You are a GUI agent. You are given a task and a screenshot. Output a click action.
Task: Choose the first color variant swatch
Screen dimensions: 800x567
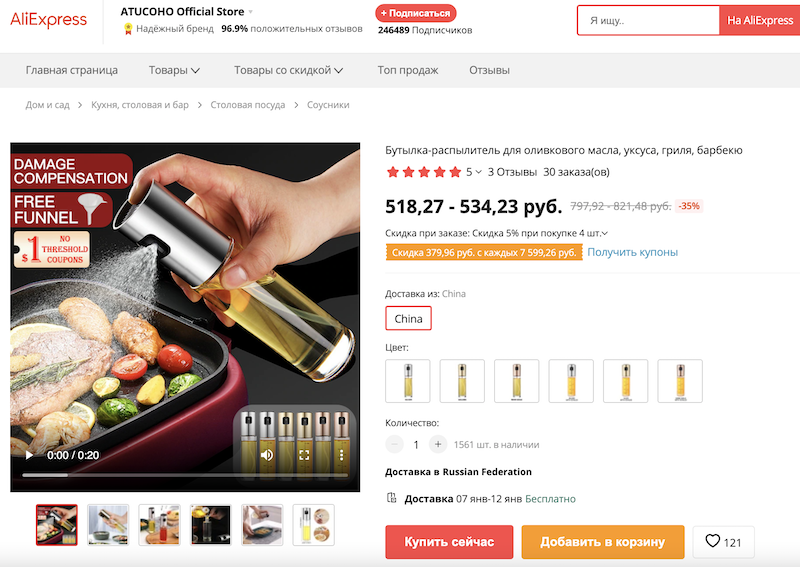[x=408, y=381]
